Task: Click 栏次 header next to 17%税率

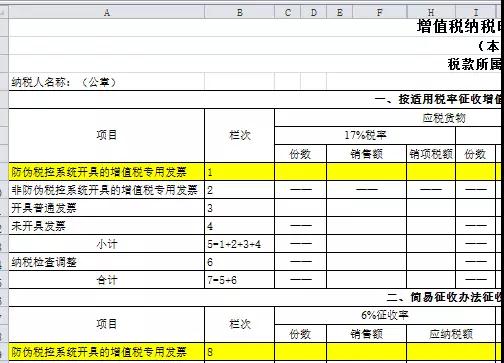Action: coord(239,135)
